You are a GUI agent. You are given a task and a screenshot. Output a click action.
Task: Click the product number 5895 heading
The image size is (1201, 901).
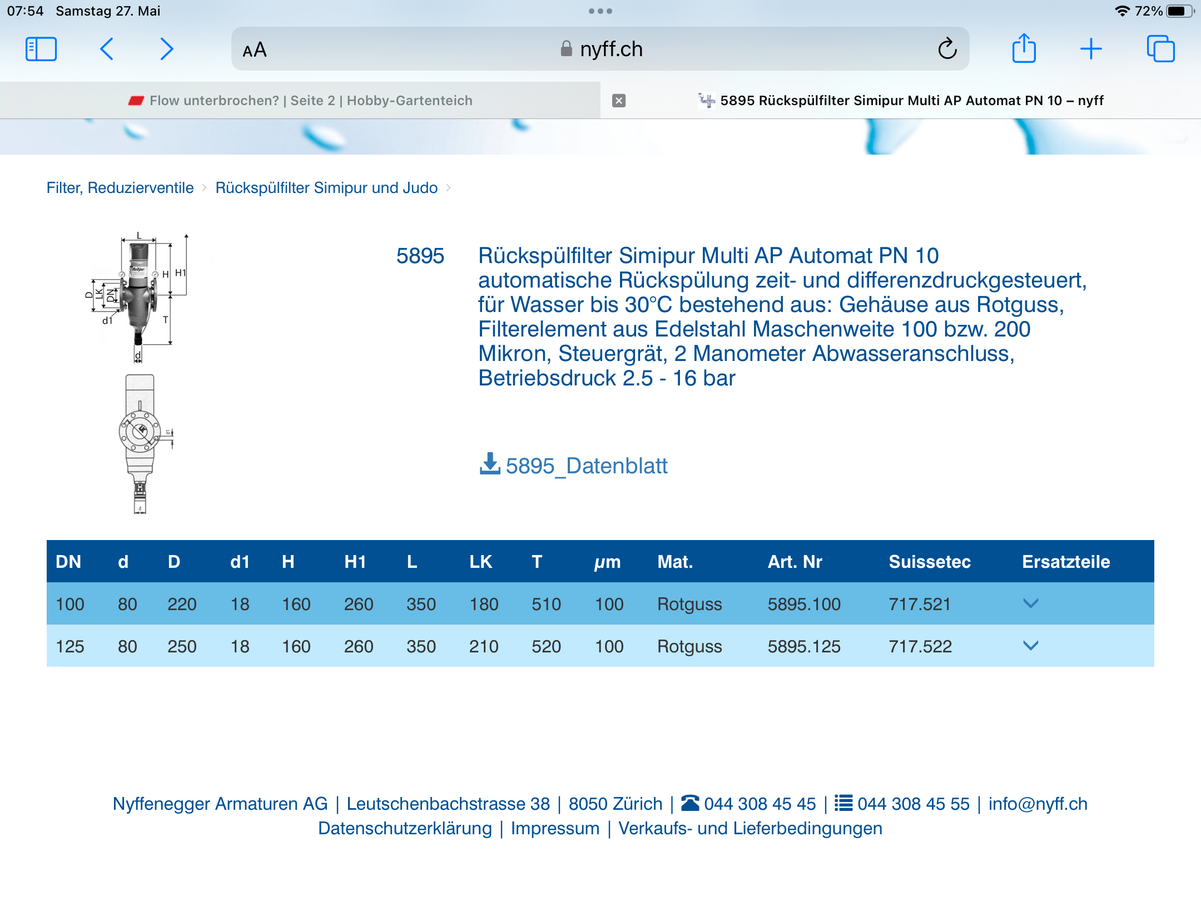coord(420,256)
